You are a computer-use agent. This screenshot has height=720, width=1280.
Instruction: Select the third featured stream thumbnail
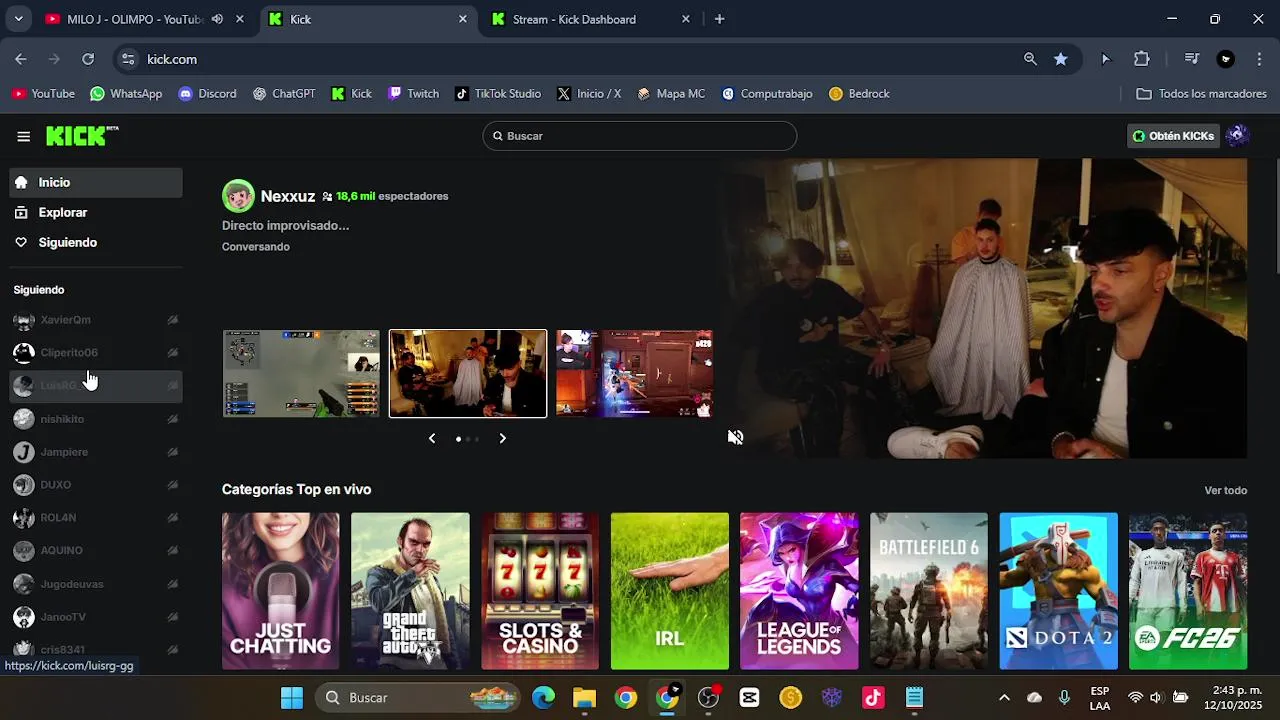click(x=634, y=373)
